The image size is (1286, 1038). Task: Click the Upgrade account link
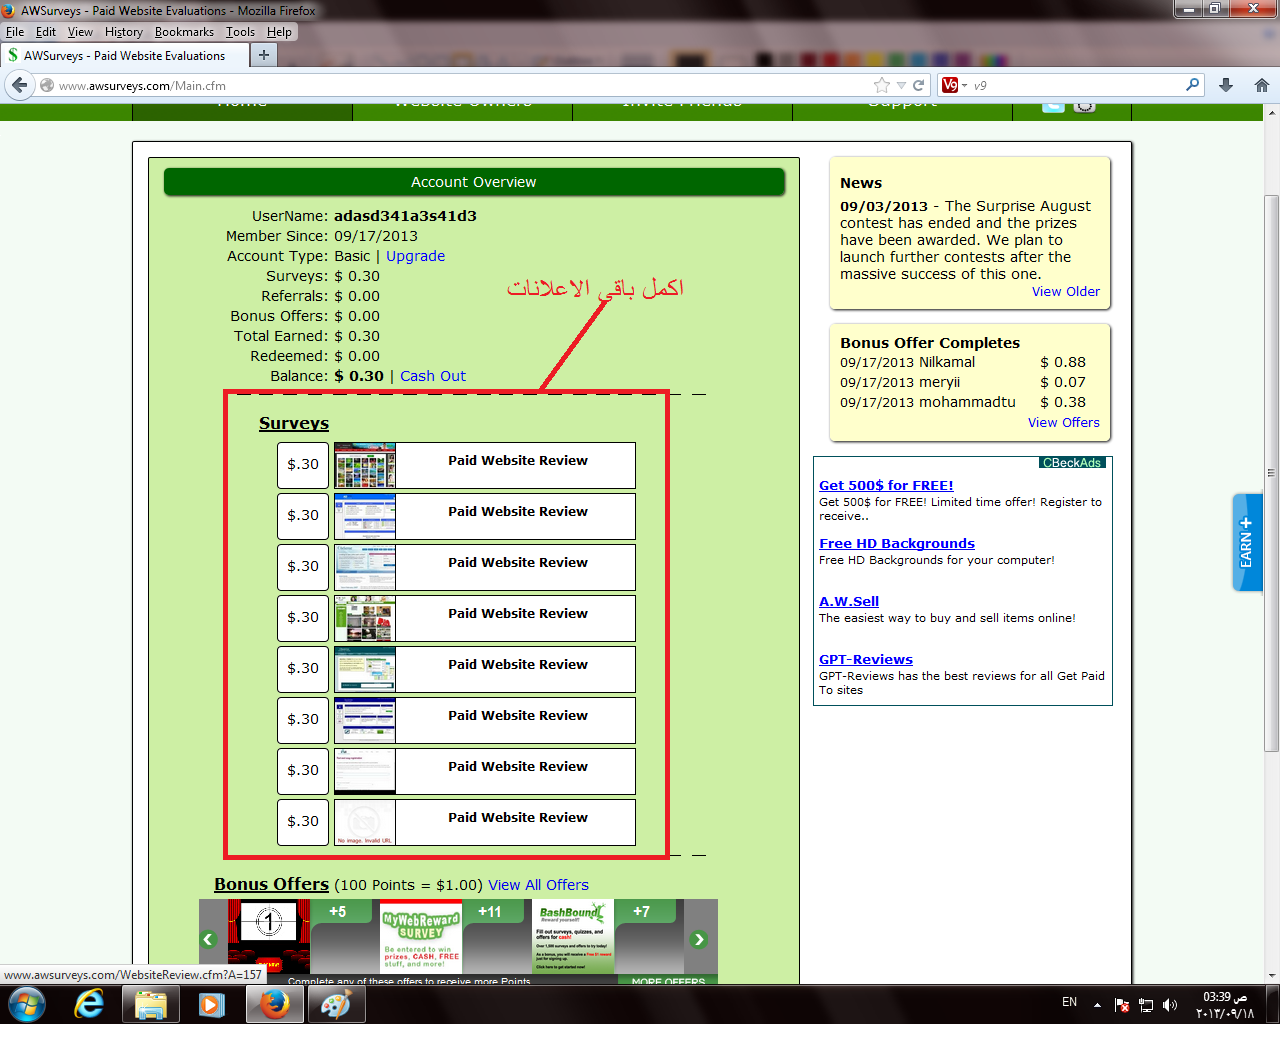coord(415,256)
